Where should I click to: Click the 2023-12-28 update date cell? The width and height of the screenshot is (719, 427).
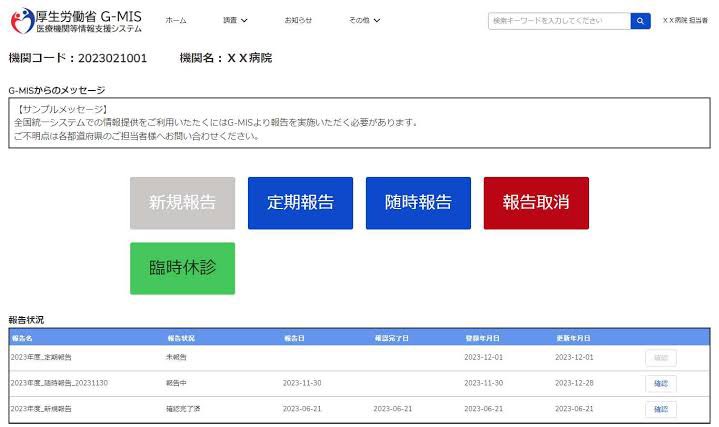[574, 383]
